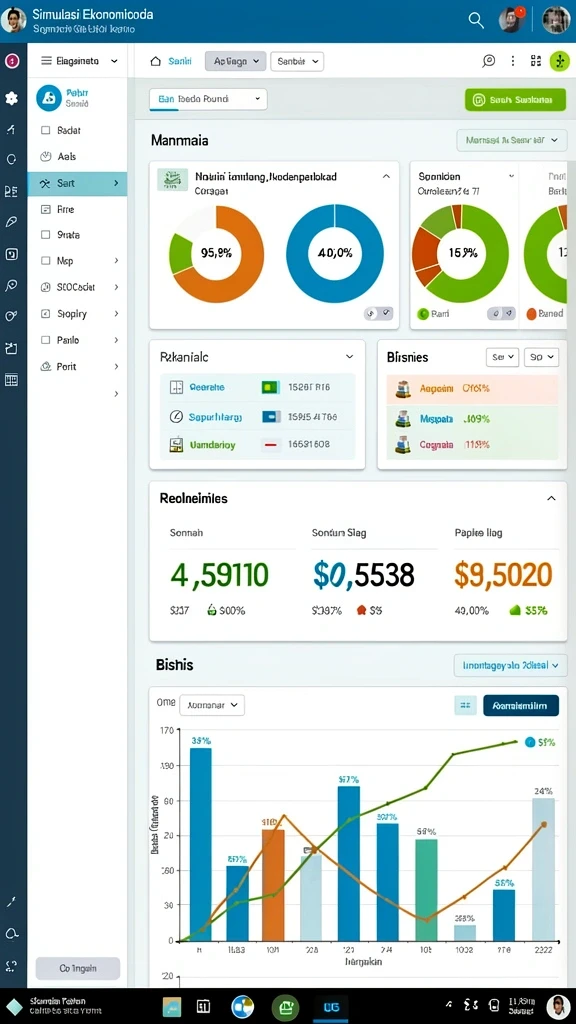Open the Porit sidebar menu item
576x1024 pixels.
click(77, 366)
